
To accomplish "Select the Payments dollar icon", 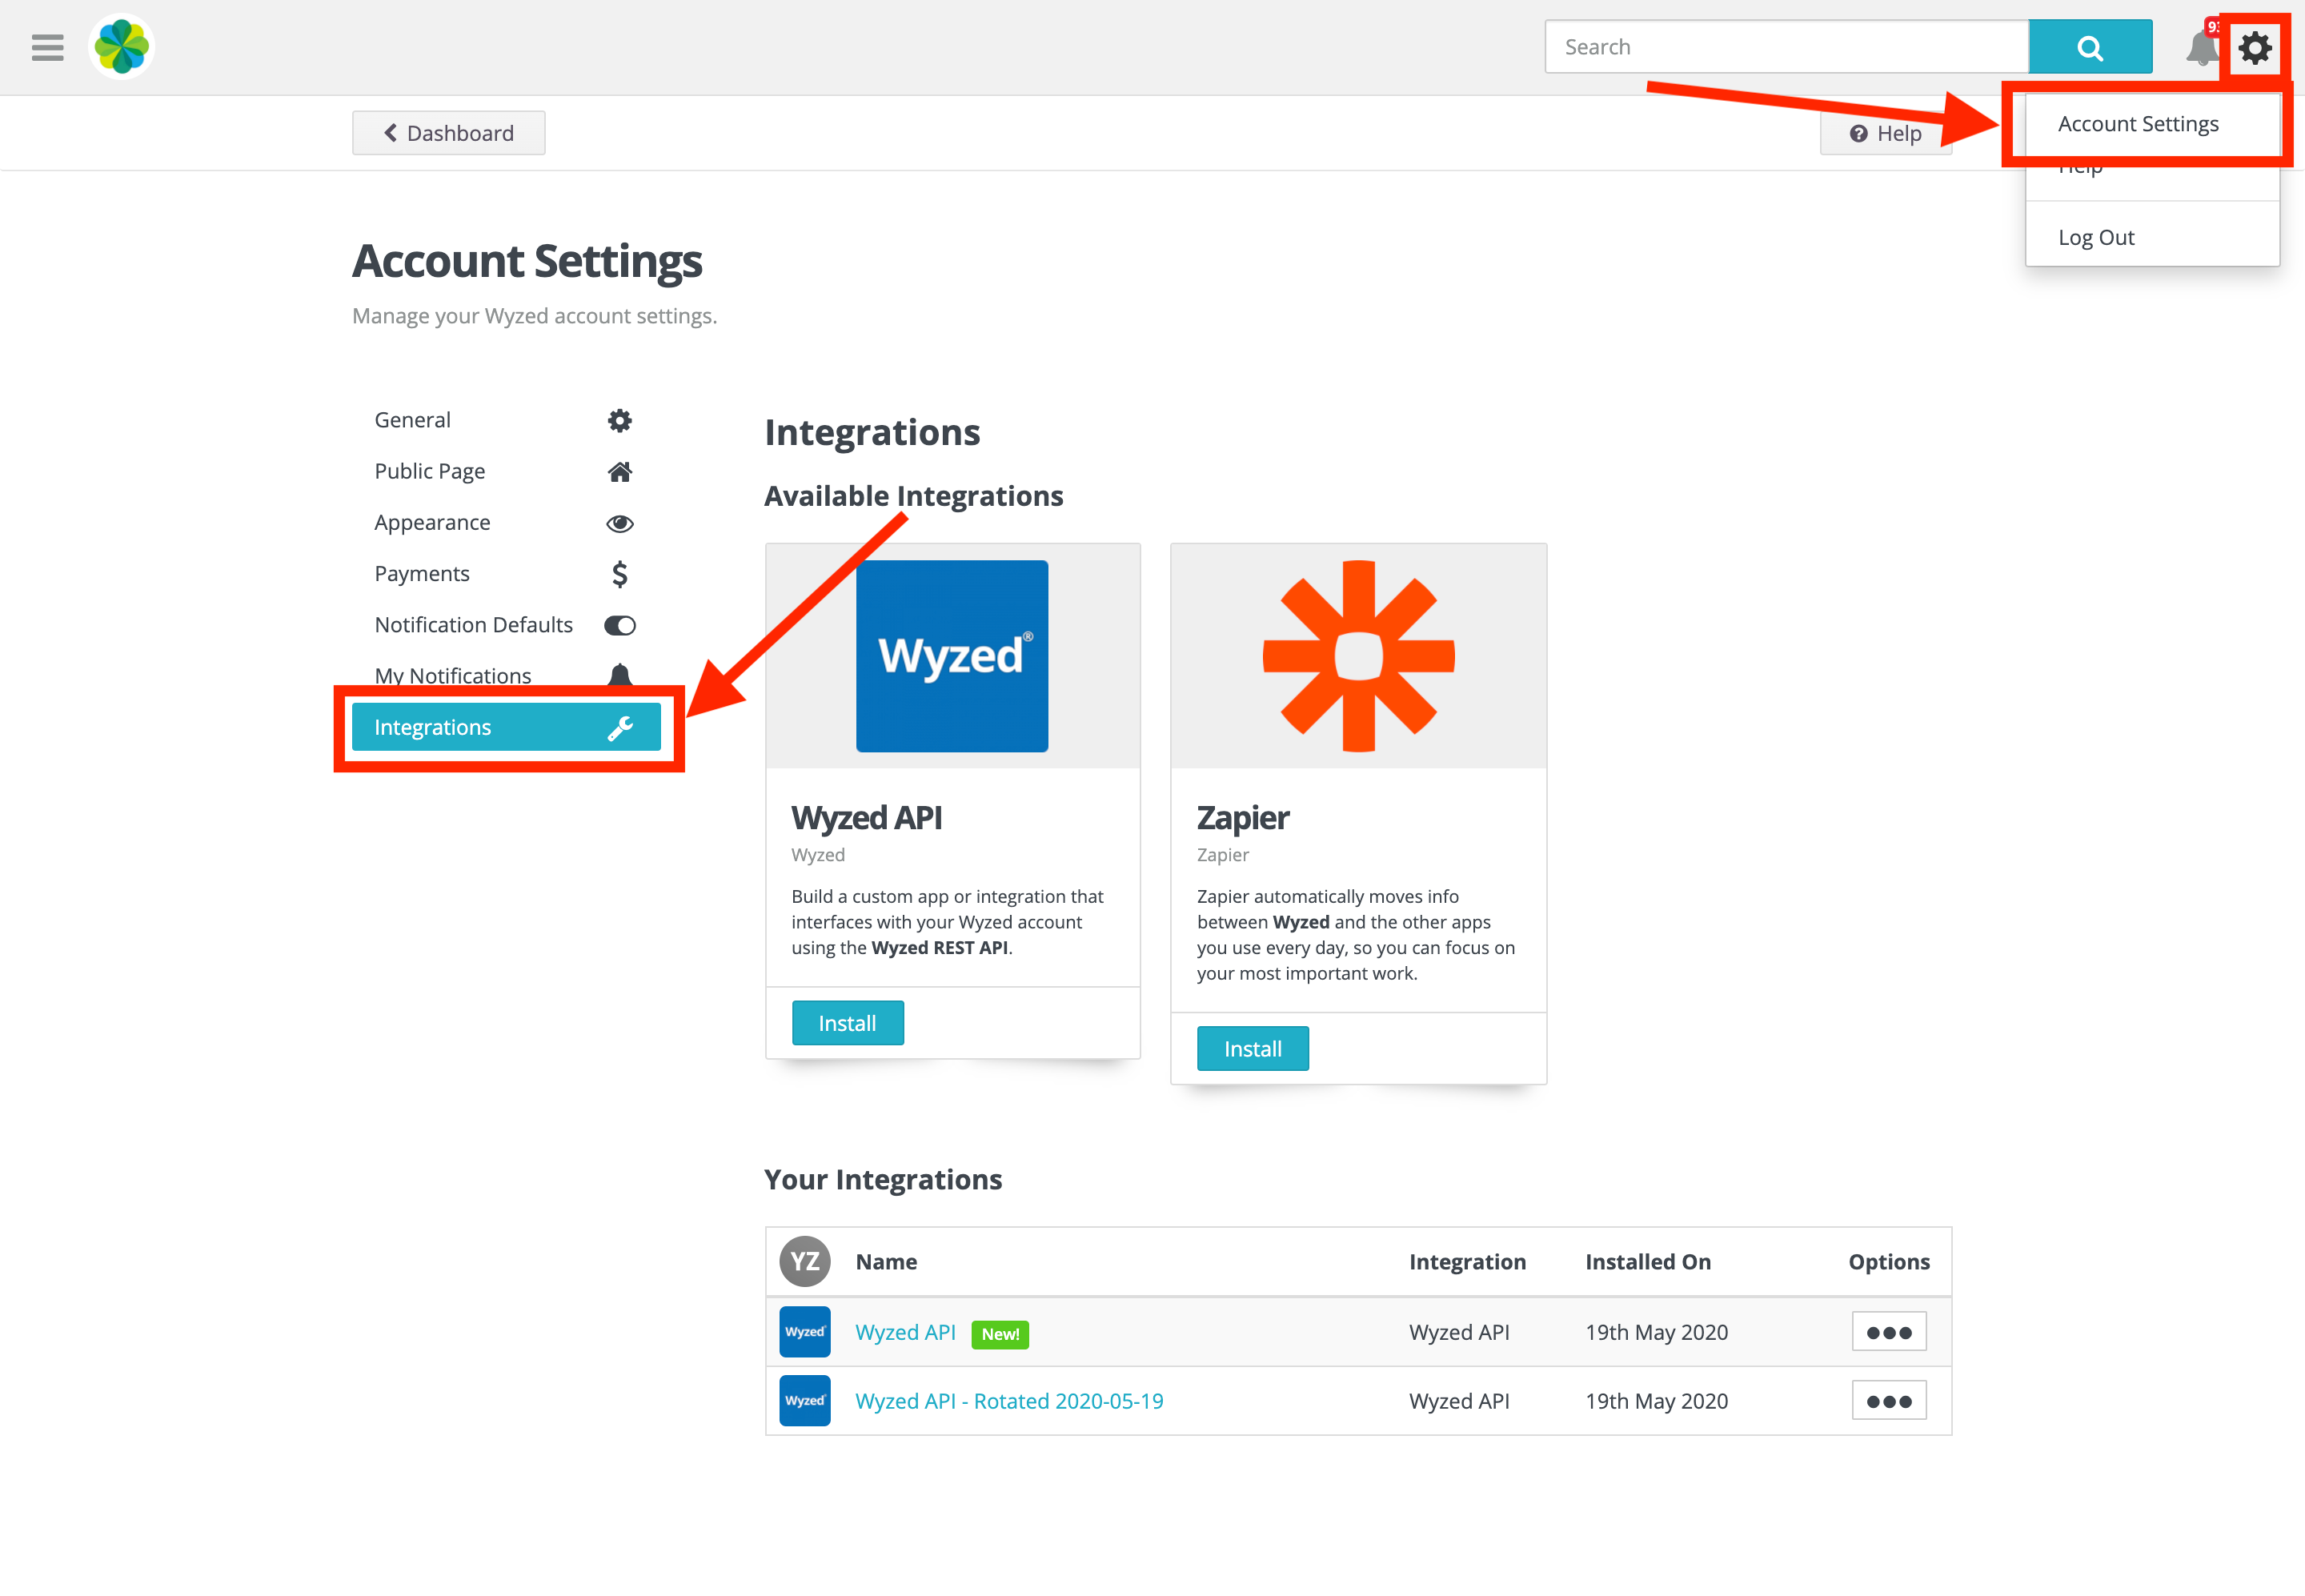I will (619, 573).
